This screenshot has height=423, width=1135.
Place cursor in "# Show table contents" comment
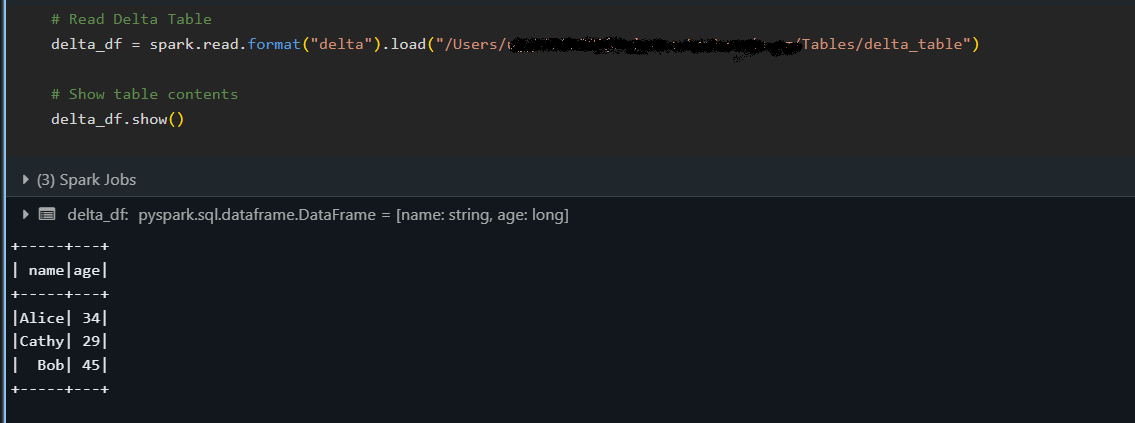(x=144, y=94)
